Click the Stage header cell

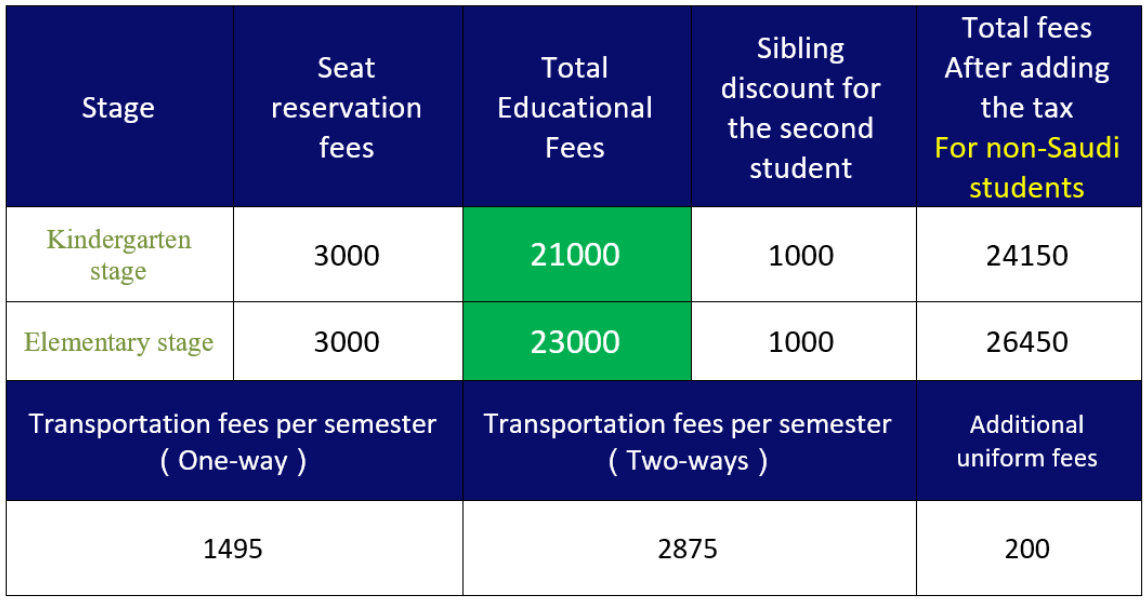(119, 107)
